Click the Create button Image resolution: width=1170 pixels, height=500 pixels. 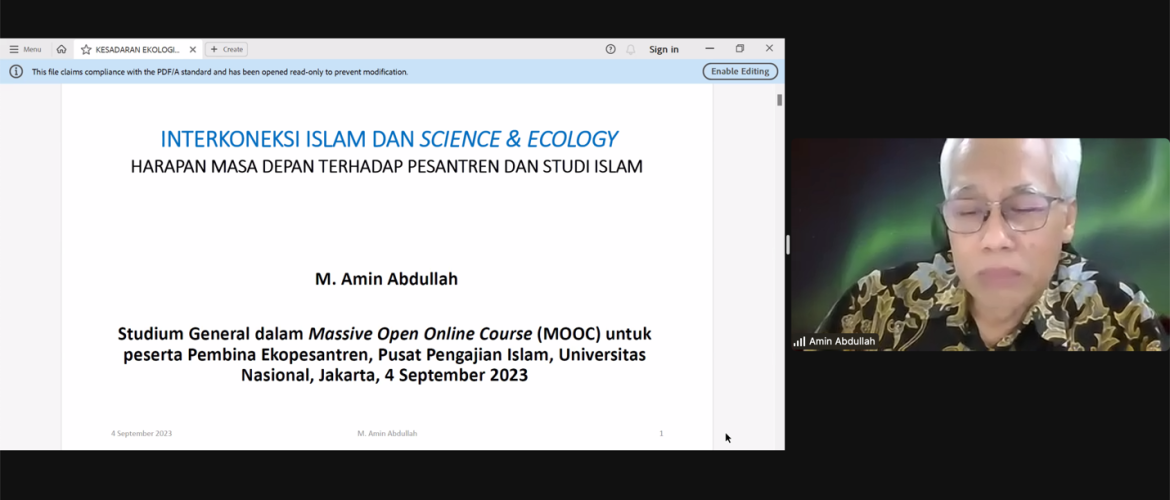227,49
